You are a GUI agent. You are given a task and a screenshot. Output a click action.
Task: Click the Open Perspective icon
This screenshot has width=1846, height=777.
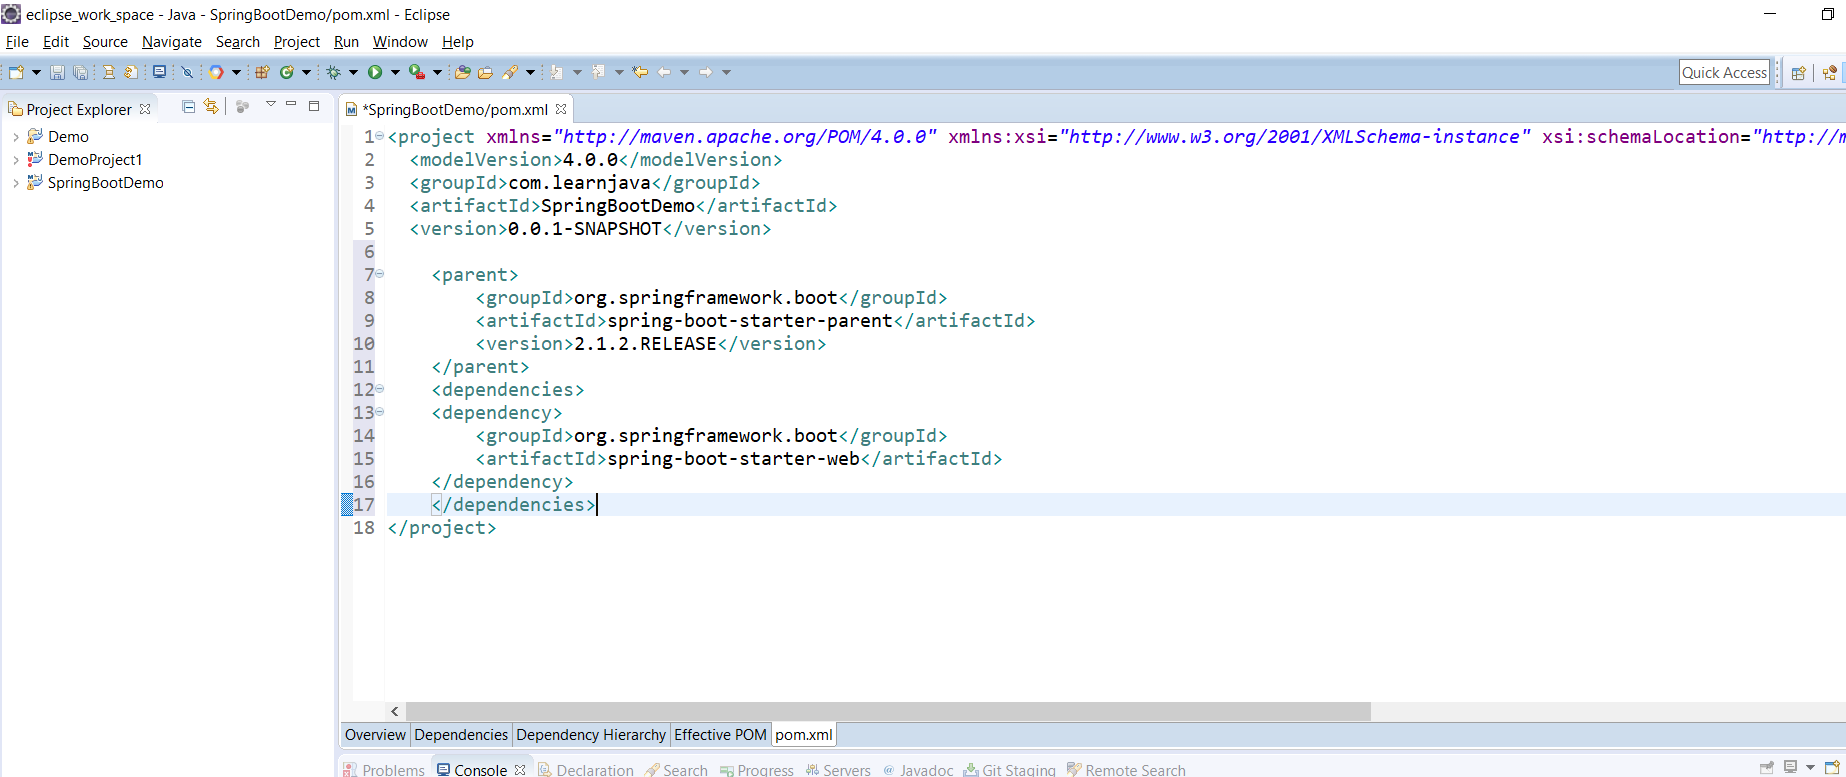coord(1798,72)
